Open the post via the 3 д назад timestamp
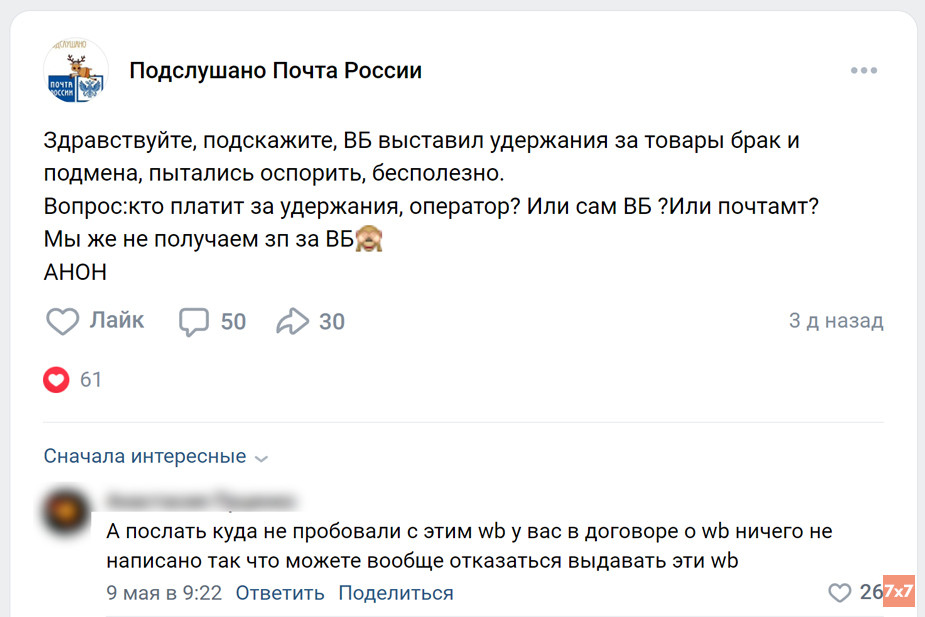The image size is (925, 617). pos(836,321)
